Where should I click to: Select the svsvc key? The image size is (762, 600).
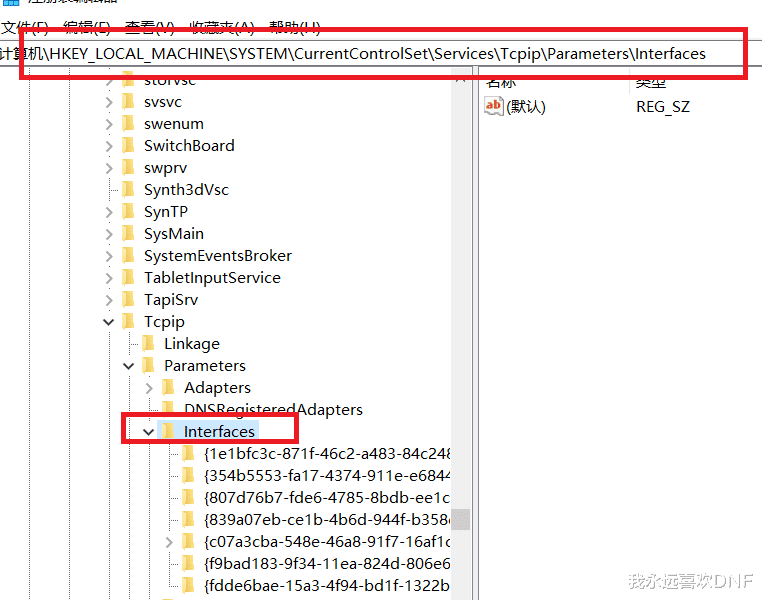163,102
